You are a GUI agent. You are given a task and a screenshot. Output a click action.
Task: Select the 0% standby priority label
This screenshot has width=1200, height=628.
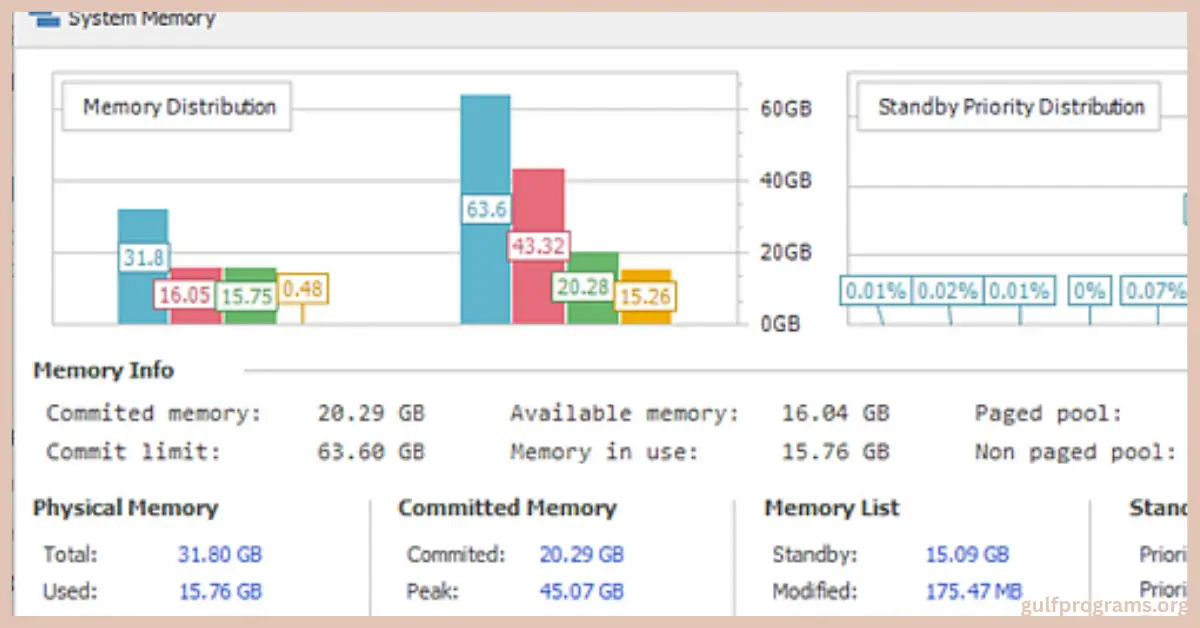click(x=1088, y=291)
